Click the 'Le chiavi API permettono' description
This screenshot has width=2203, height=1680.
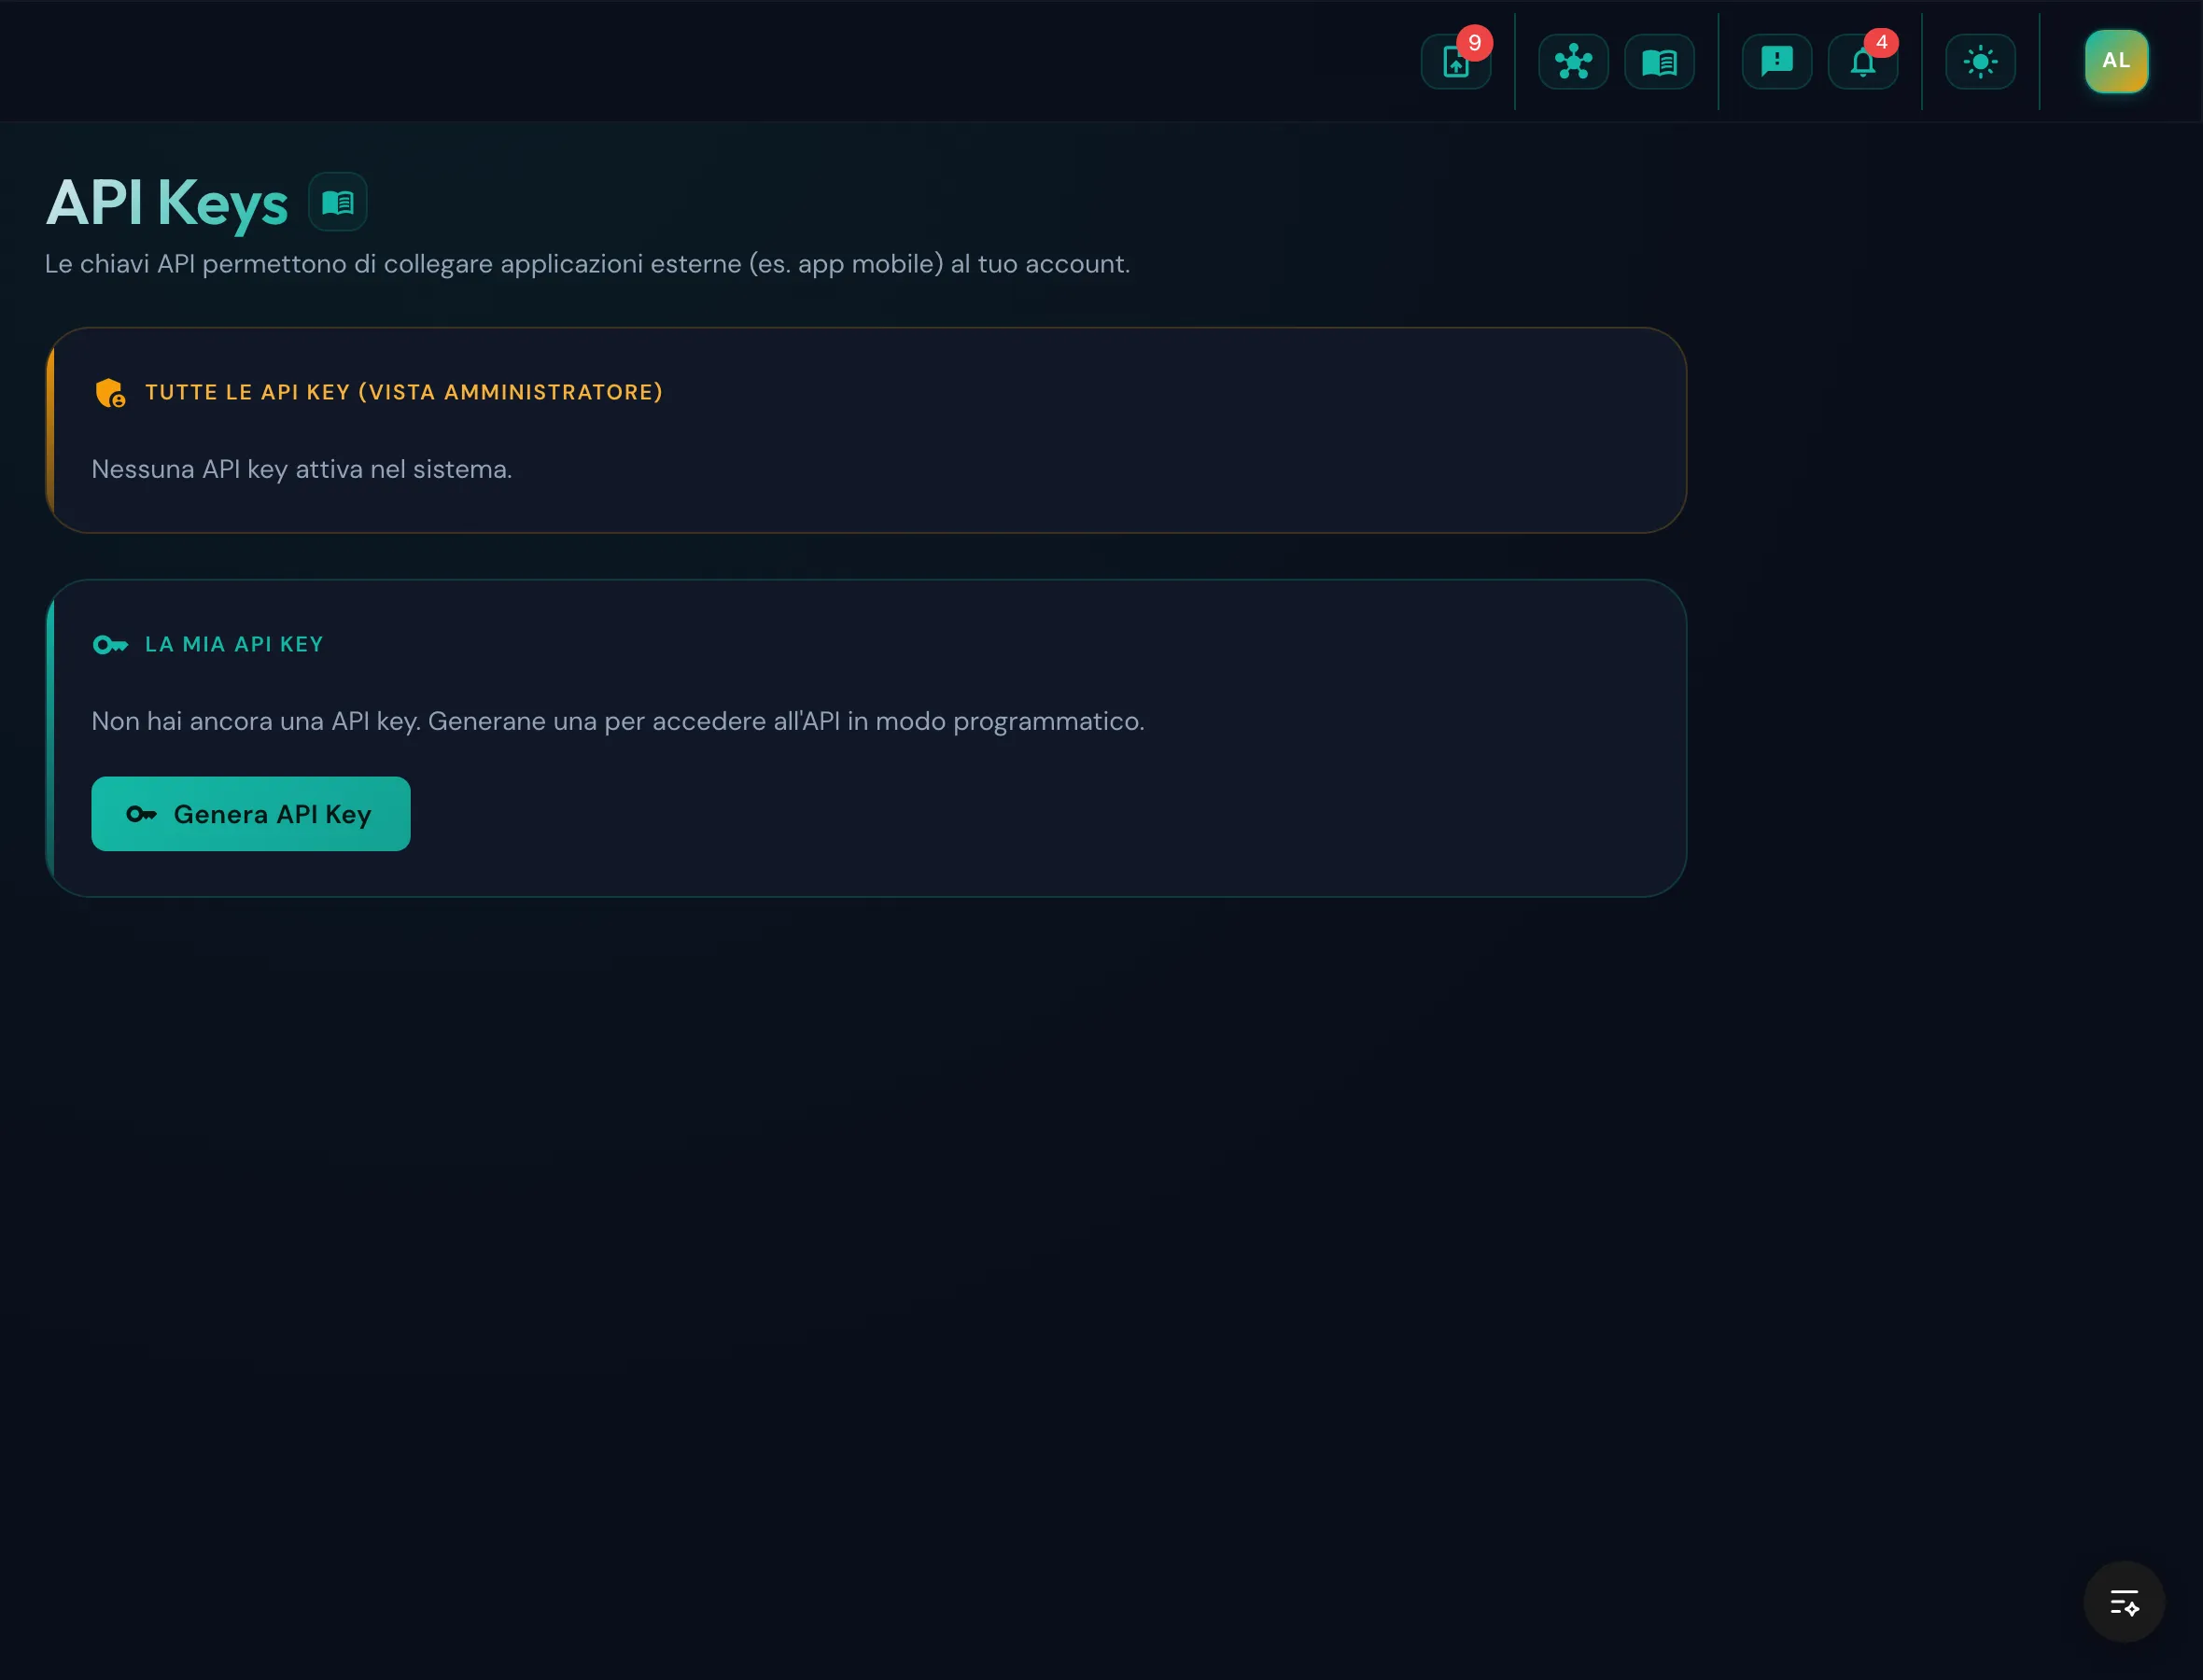click(588, 264)
